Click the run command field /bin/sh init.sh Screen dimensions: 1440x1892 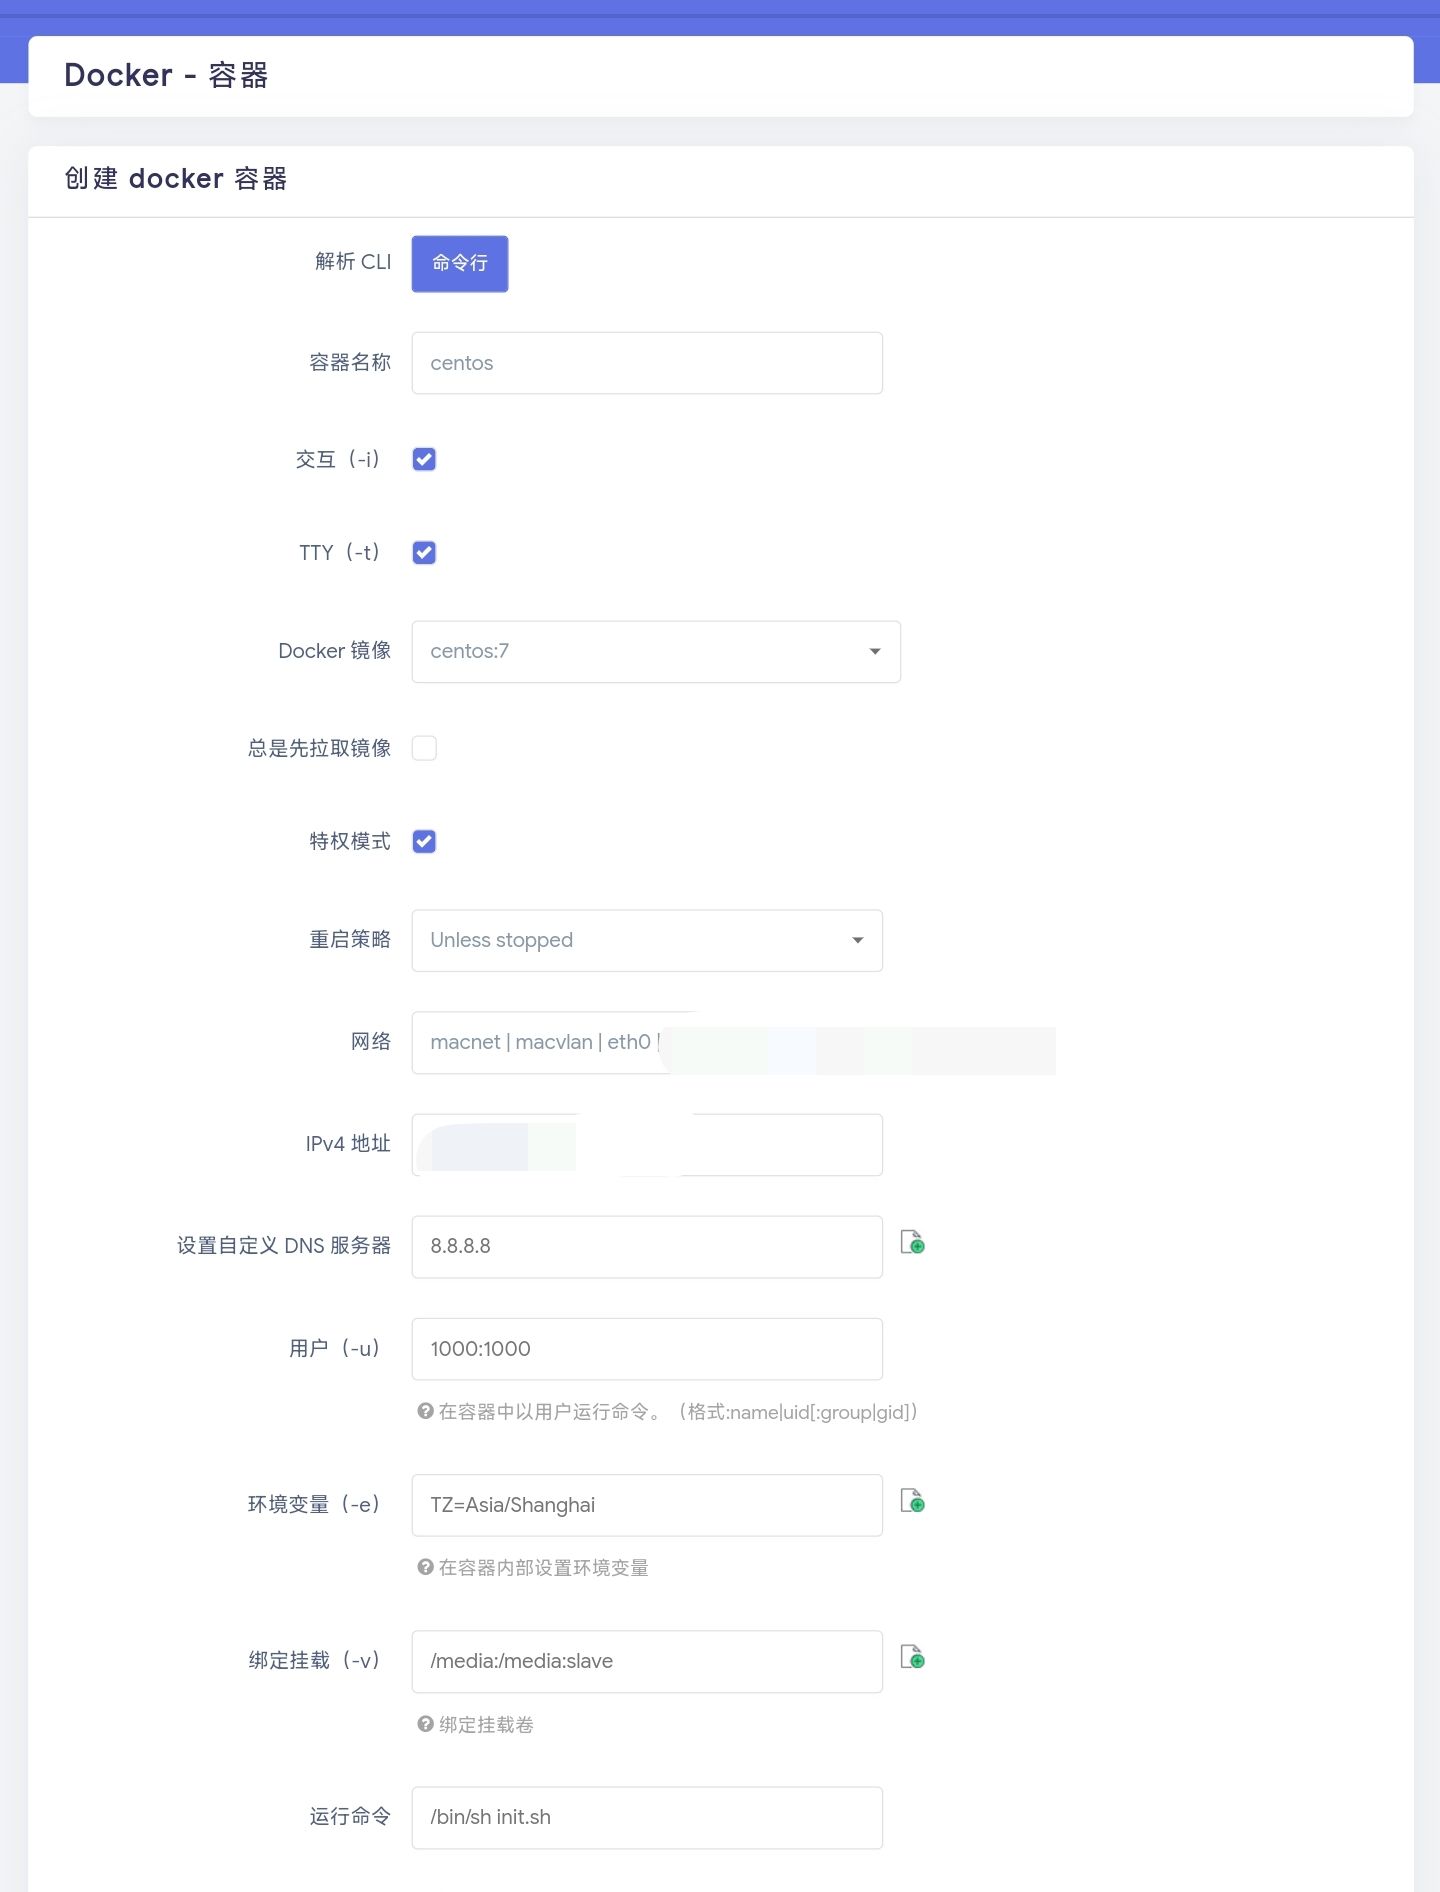pos(646,1817)
